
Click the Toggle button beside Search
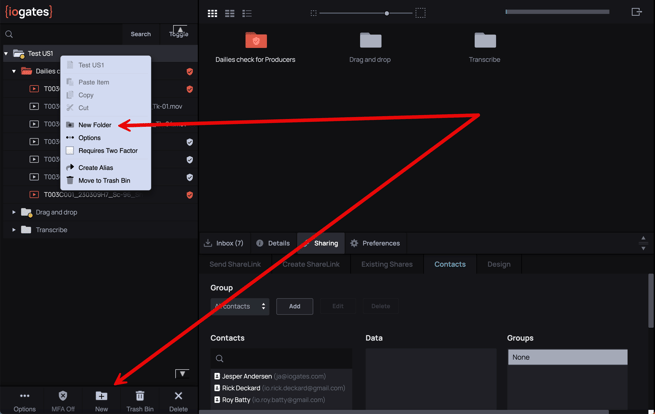click(179, 33)
